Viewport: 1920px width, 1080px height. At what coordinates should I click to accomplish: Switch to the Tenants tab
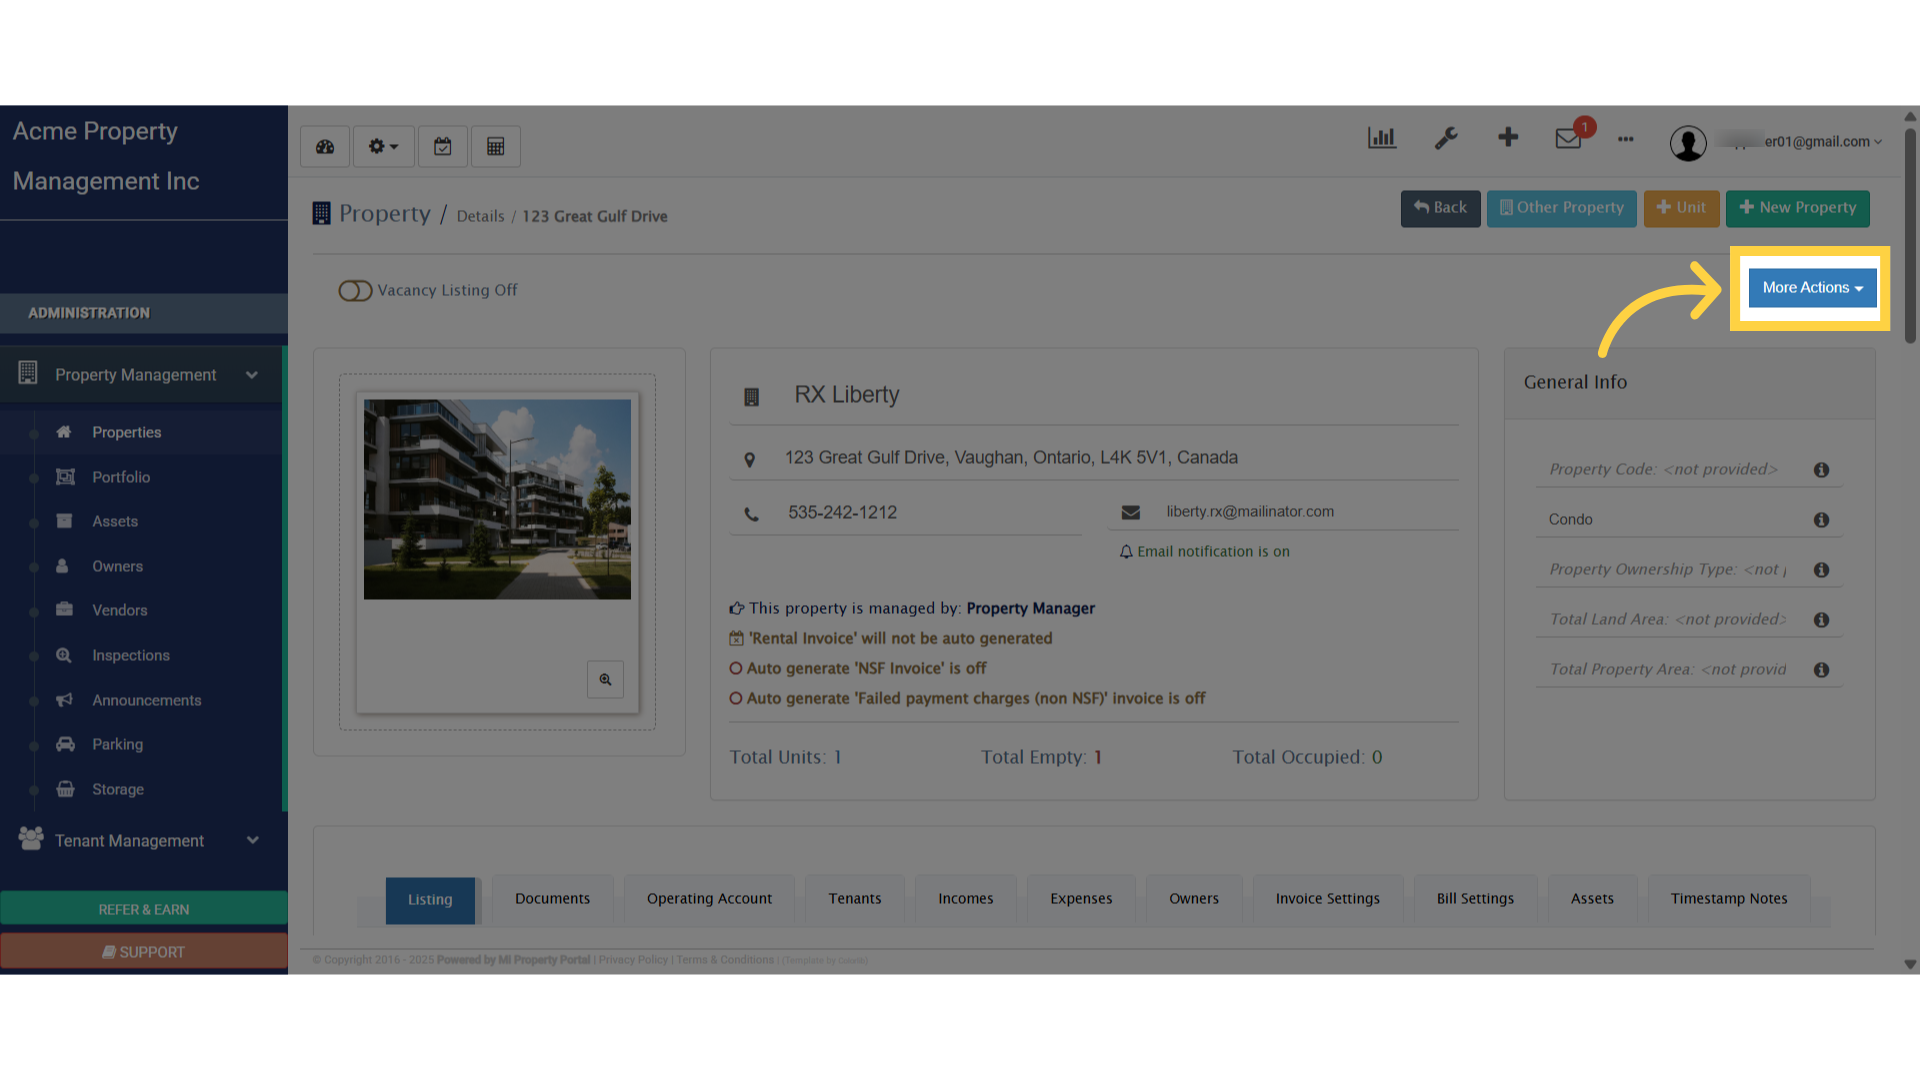pos(854,898)
